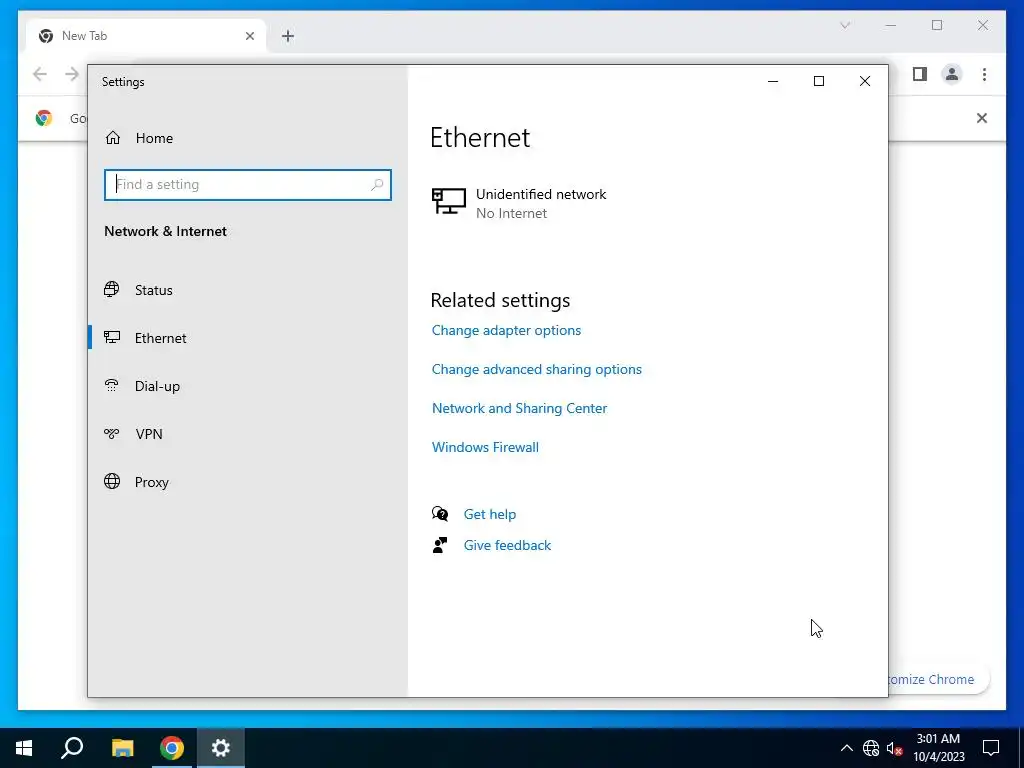Switch to Chrome via taskbar icon
The height and width of the screenshot is (768, 1024).
coord(172,748)
